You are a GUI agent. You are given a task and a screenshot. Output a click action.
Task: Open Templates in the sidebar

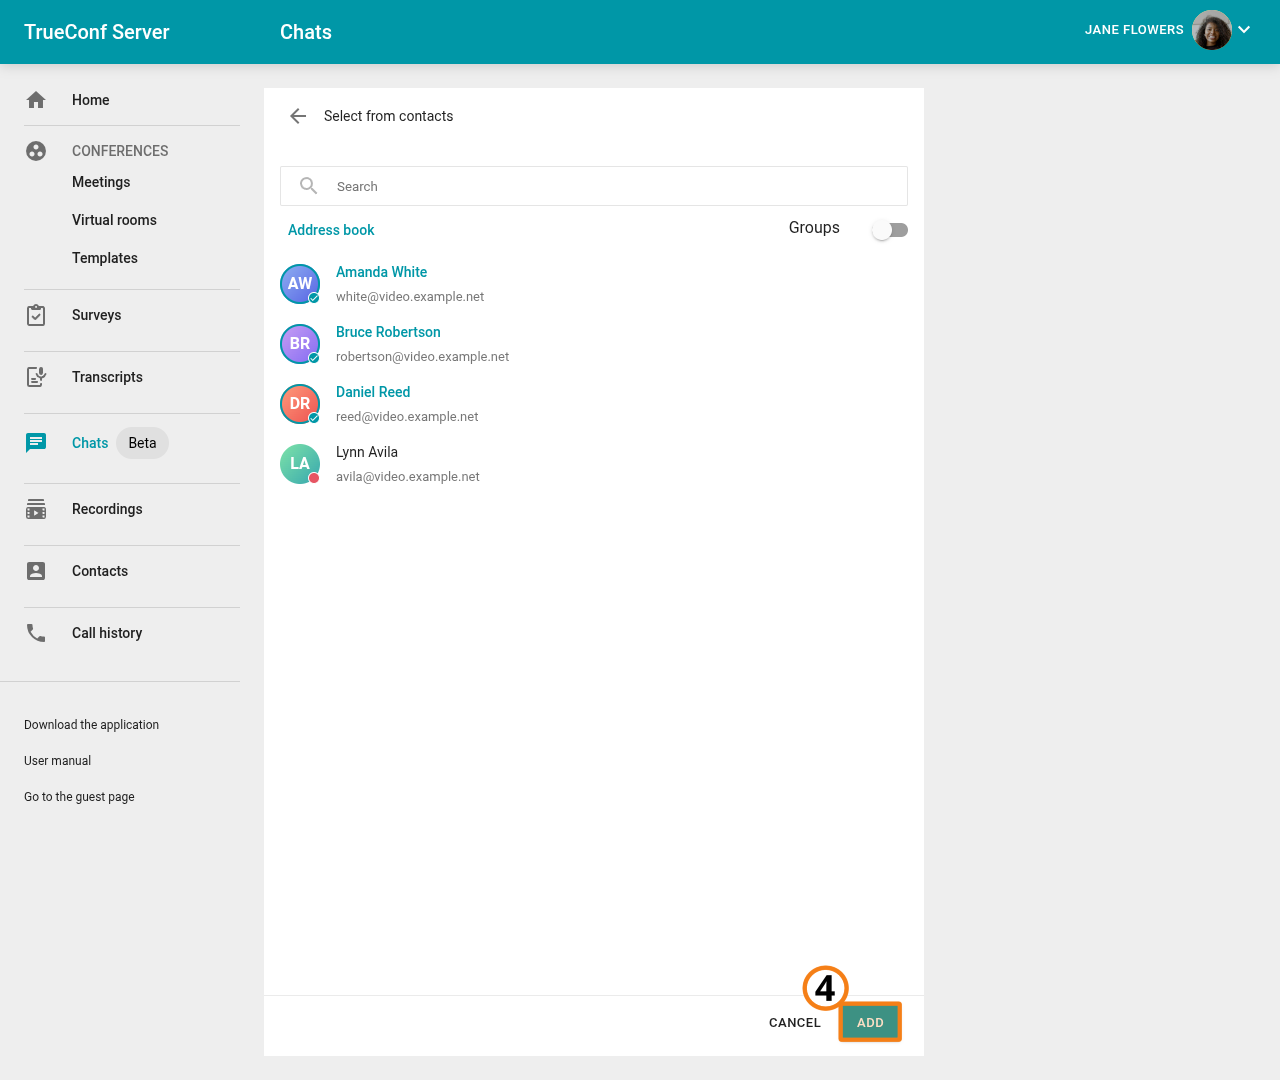click(105, 258)
